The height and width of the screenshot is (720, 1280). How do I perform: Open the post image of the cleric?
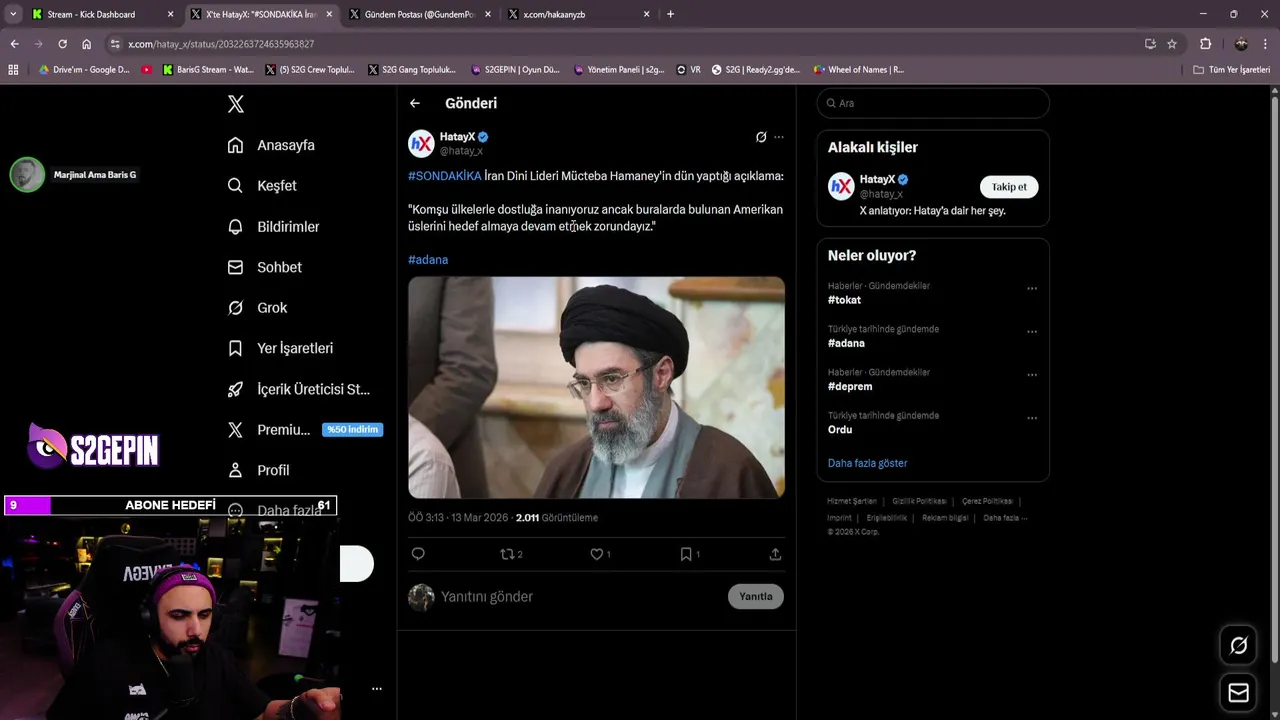coord(596,387)
